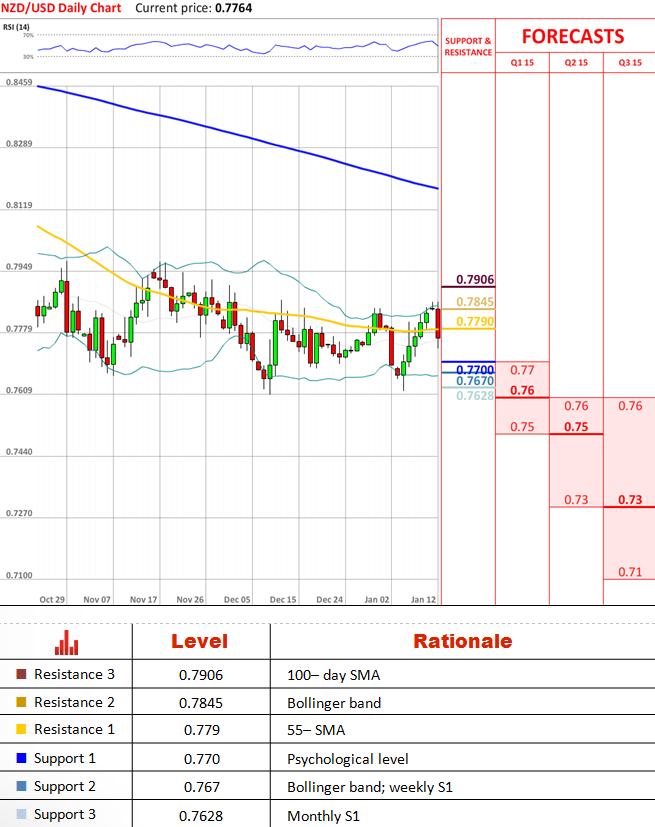Image resolution: width=655 pixels, height=827 pixels.
Task: Click the Rationale column header in the table
Action: pyautogui.click(x=462, y=641)
